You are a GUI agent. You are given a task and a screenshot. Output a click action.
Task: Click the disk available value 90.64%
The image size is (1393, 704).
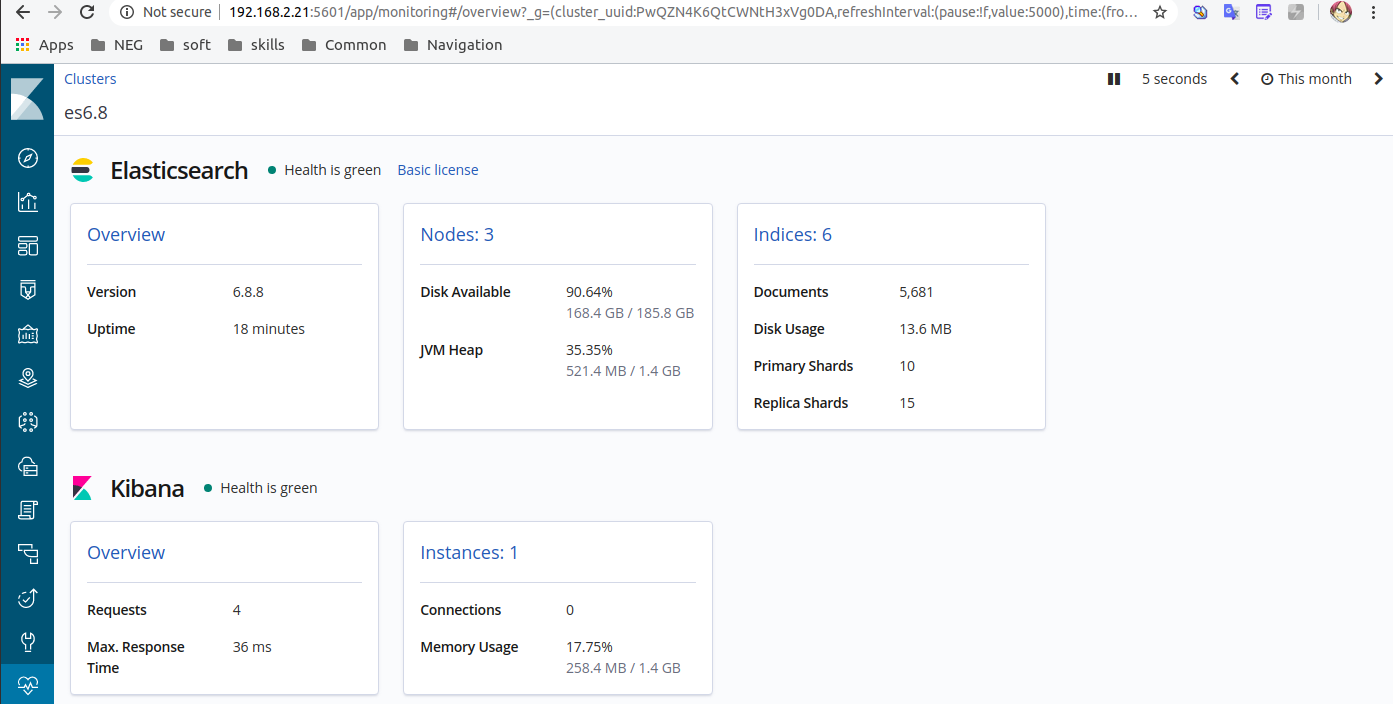(589, 292)
